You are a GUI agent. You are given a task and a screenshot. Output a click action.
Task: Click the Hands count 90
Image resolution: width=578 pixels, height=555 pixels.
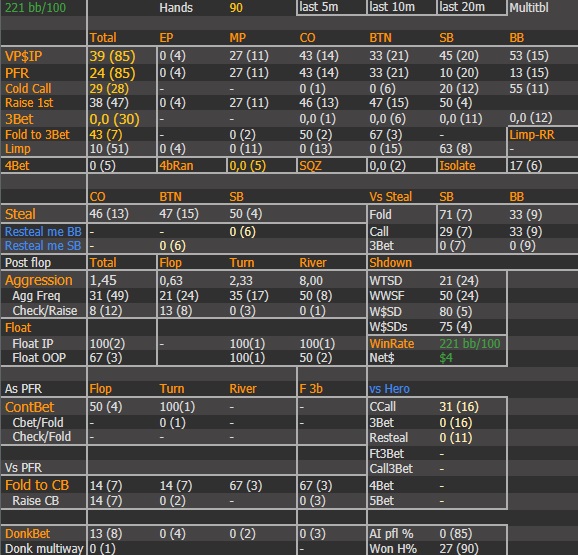(236, 7)
